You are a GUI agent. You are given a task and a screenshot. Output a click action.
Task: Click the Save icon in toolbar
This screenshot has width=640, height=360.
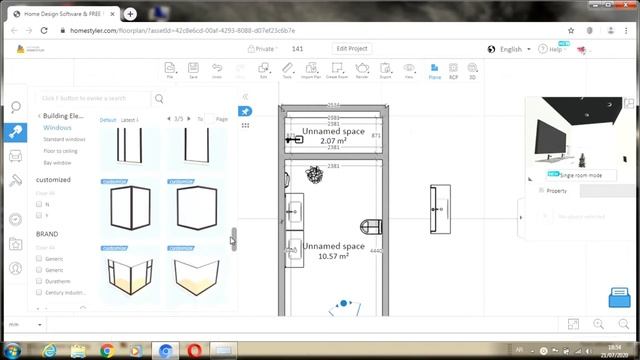(193, 70)
